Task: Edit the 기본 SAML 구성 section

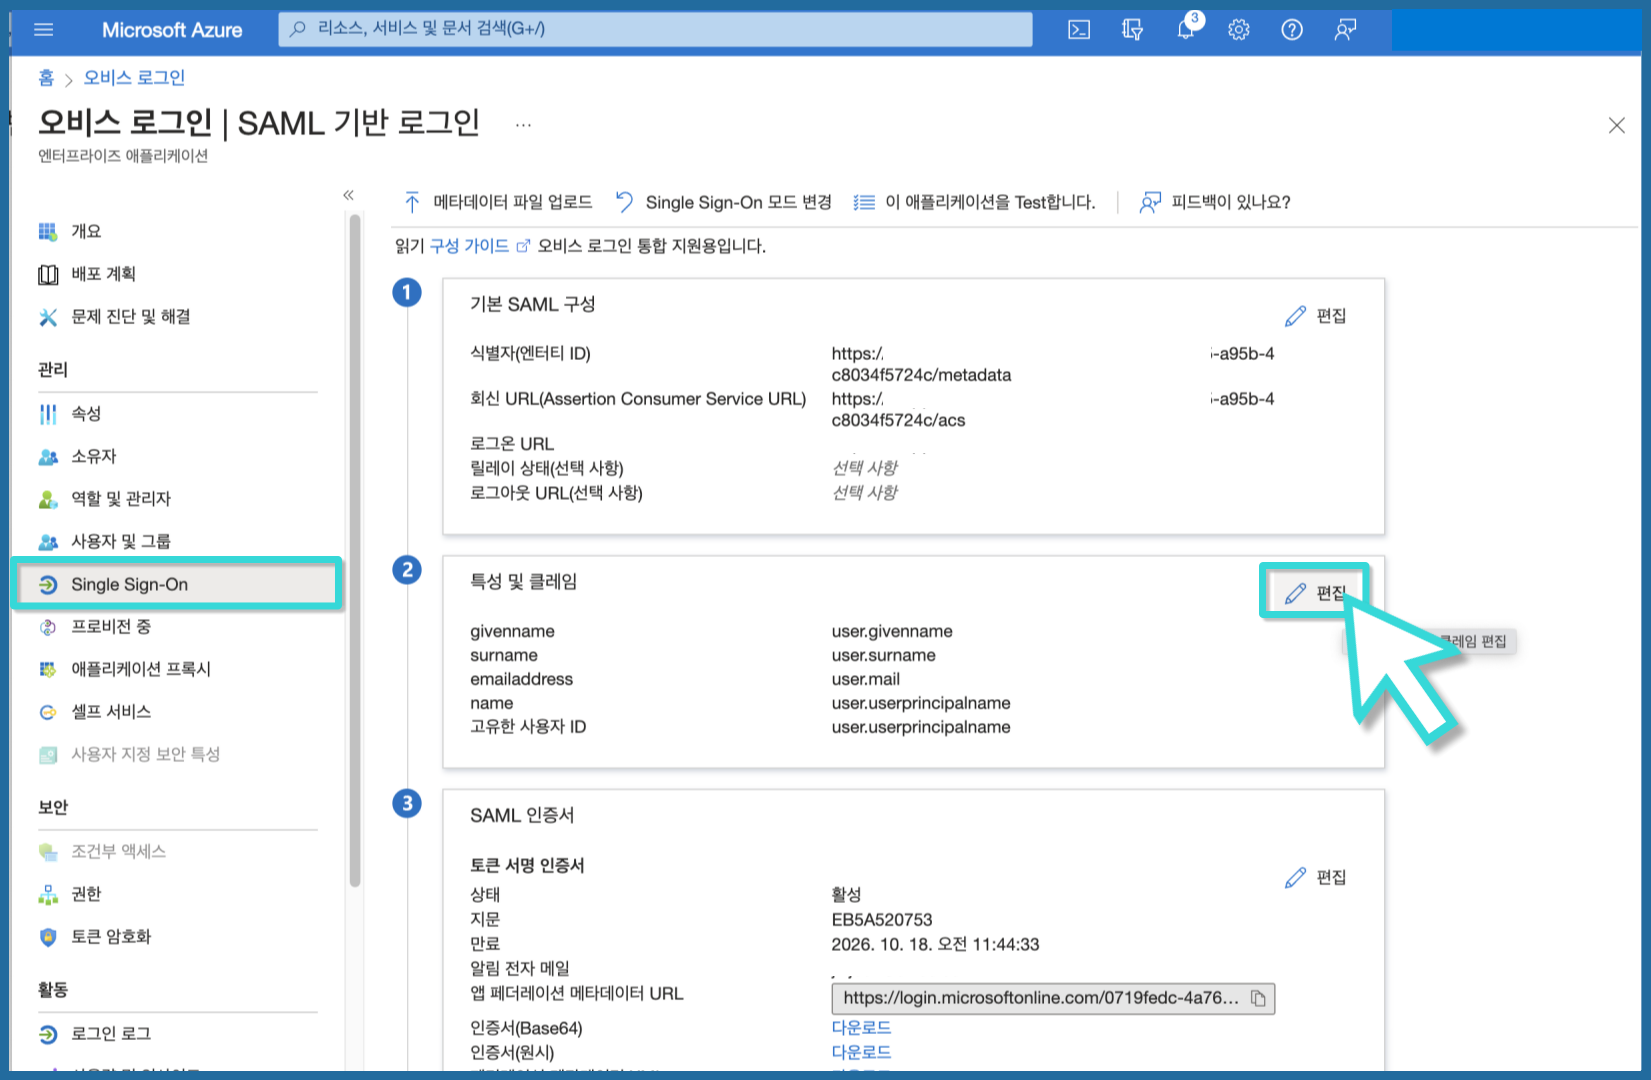Action: coord(1316,316)
